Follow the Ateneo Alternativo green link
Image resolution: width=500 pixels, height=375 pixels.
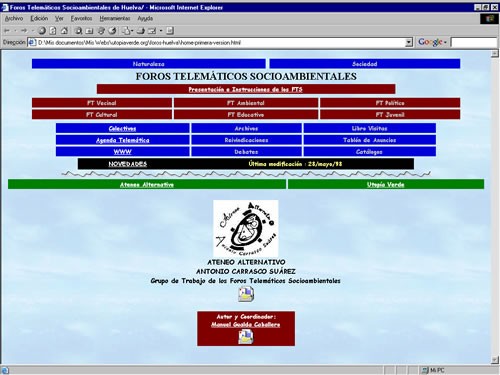[x=147, y=184]
